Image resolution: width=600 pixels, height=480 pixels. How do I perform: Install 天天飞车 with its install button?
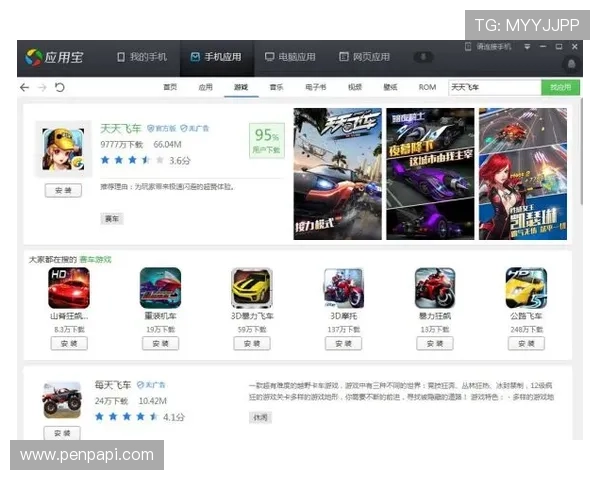click(63, 190)
